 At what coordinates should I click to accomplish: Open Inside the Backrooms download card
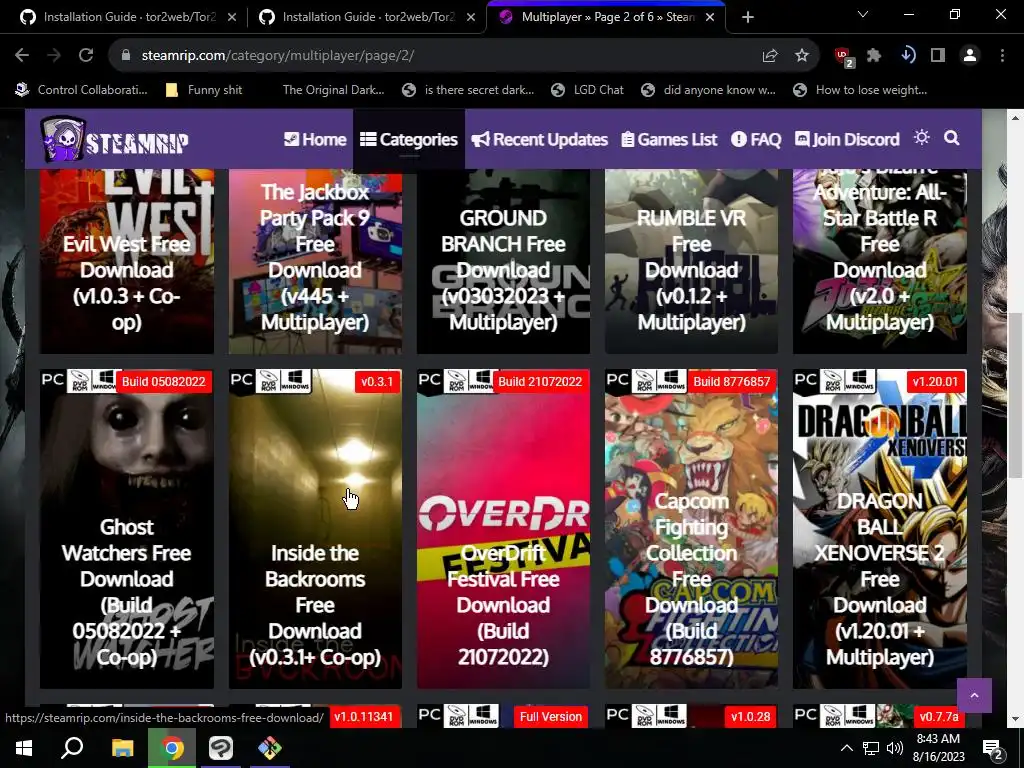click(315, 529)
